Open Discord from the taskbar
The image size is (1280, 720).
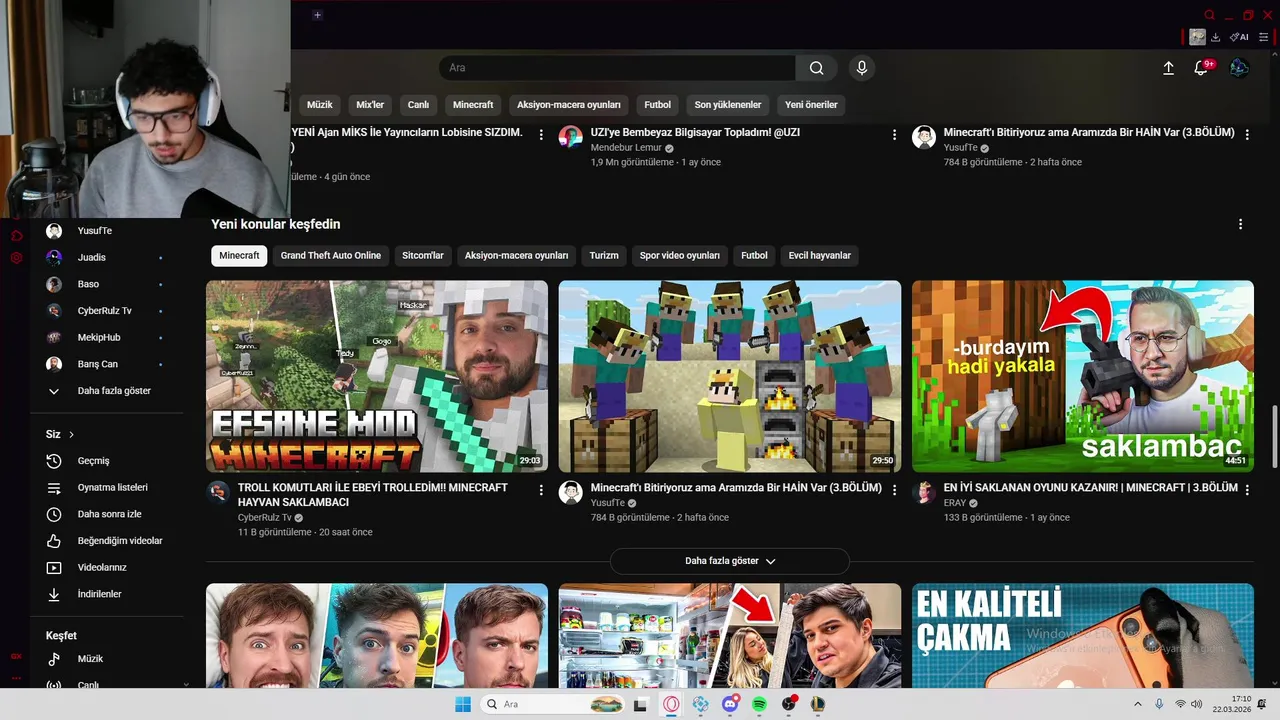click(730, 704)
